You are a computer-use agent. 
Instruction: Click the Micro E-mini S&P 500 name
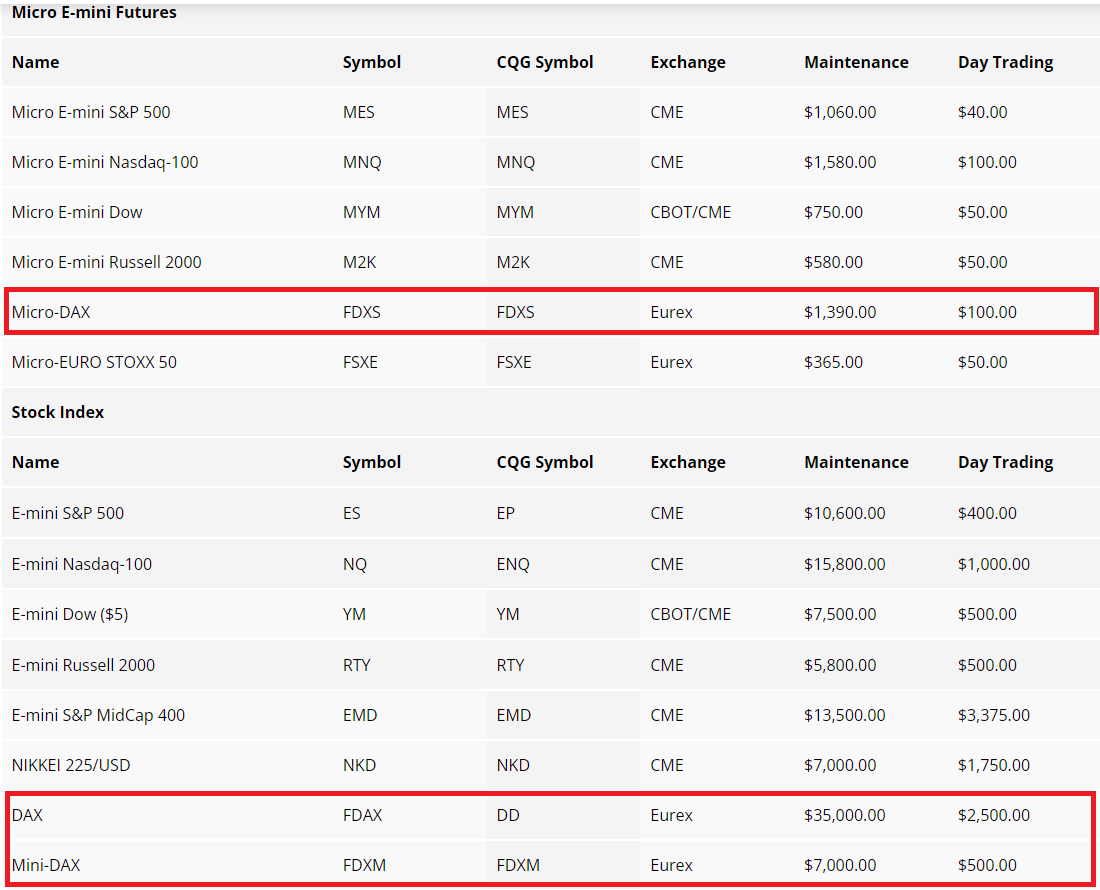point(91,112)
